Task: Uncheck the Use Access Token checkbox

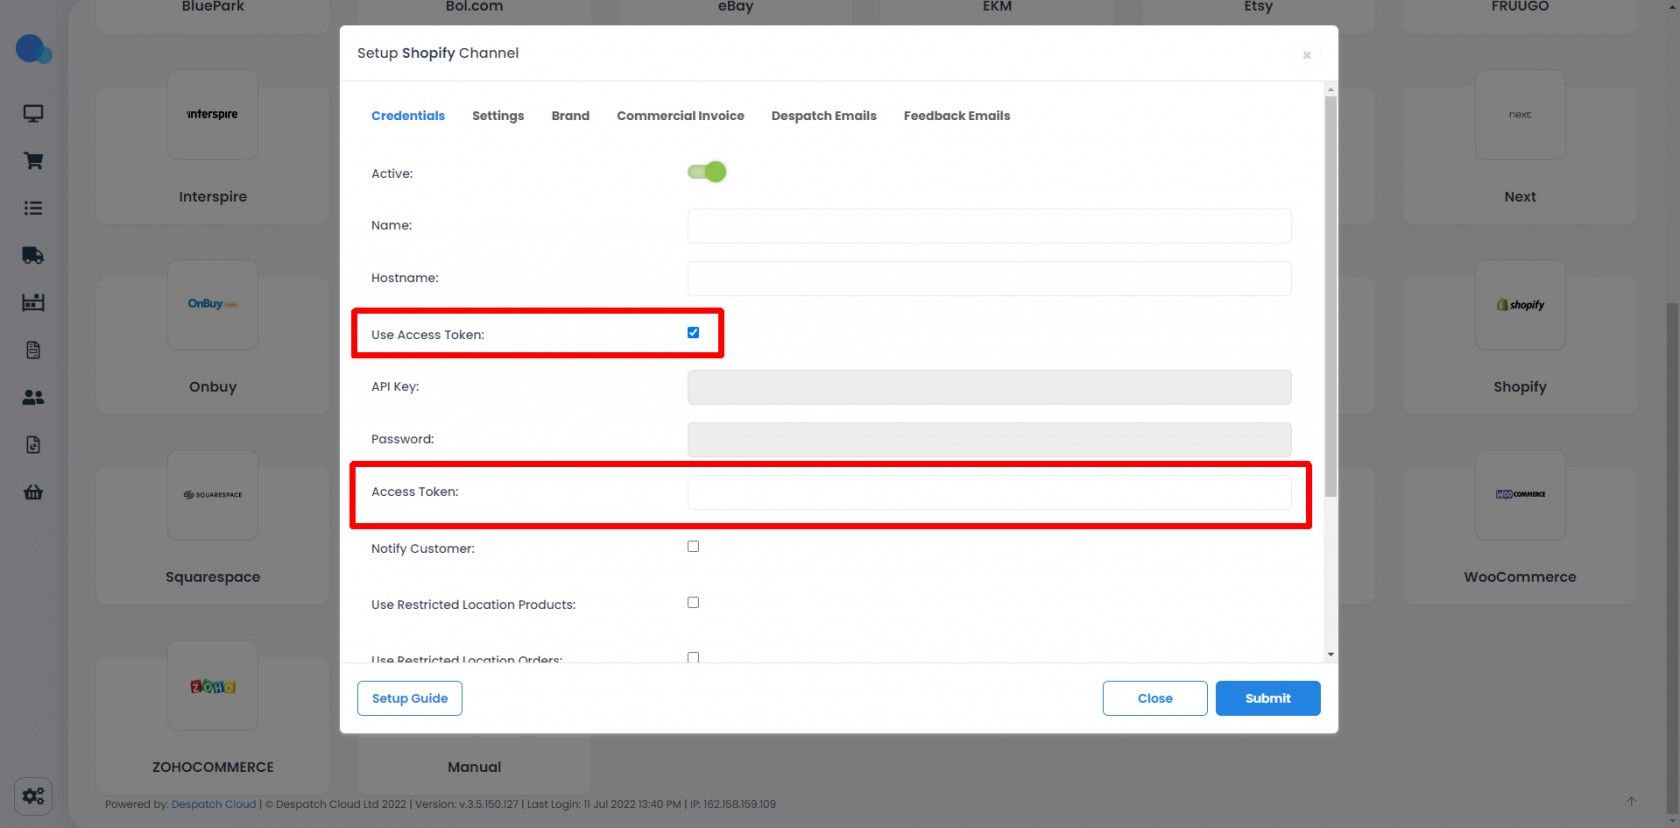Action: coord(693,332)
